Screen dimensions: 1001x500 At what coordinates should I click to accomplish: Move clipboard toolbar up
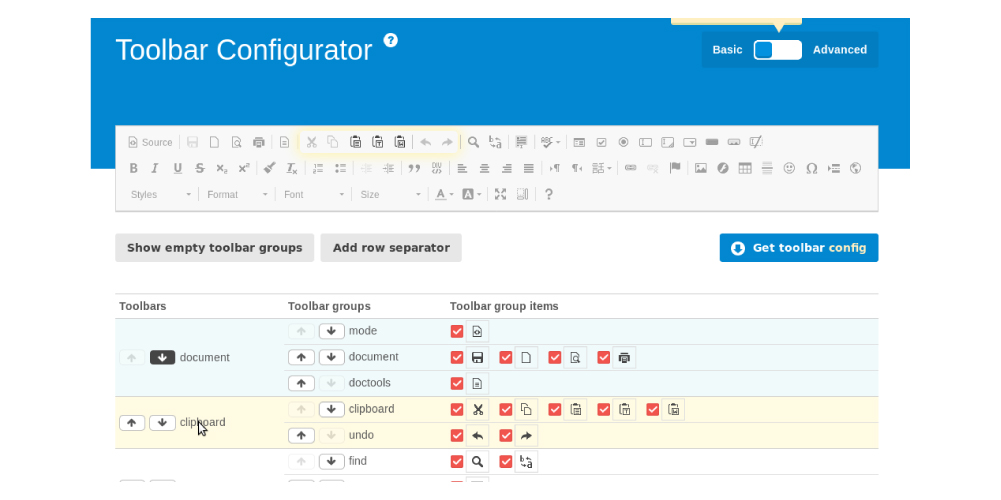(x=132, y=423)
